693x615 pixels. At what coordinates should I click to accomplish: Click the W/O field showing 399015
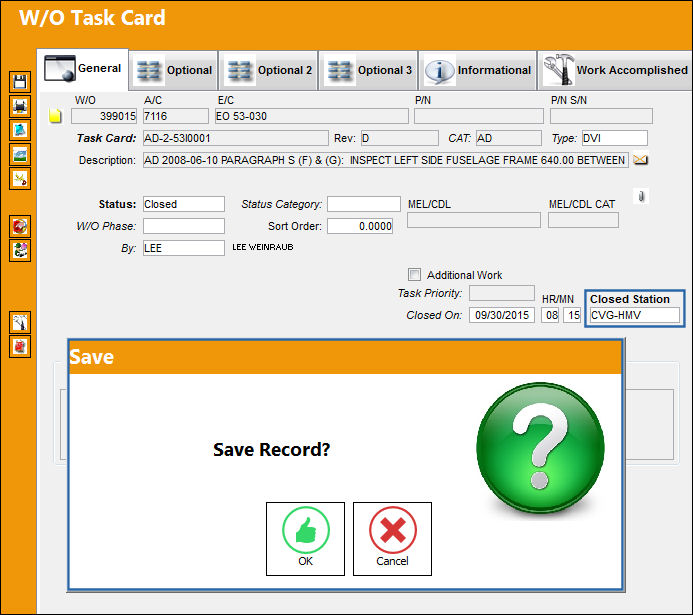click(104, 116)
